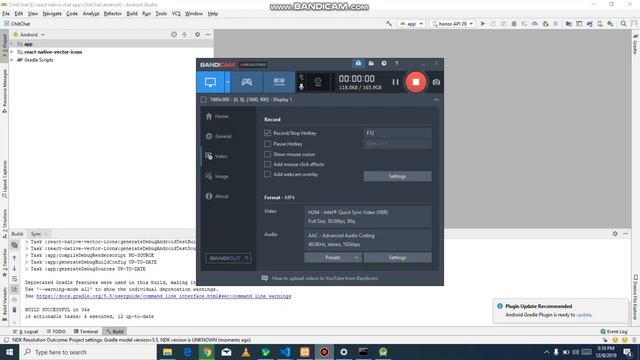The image size is (640, 360).
Task: Open Presets dropdown in Bandicam
Action: (333, 258)
